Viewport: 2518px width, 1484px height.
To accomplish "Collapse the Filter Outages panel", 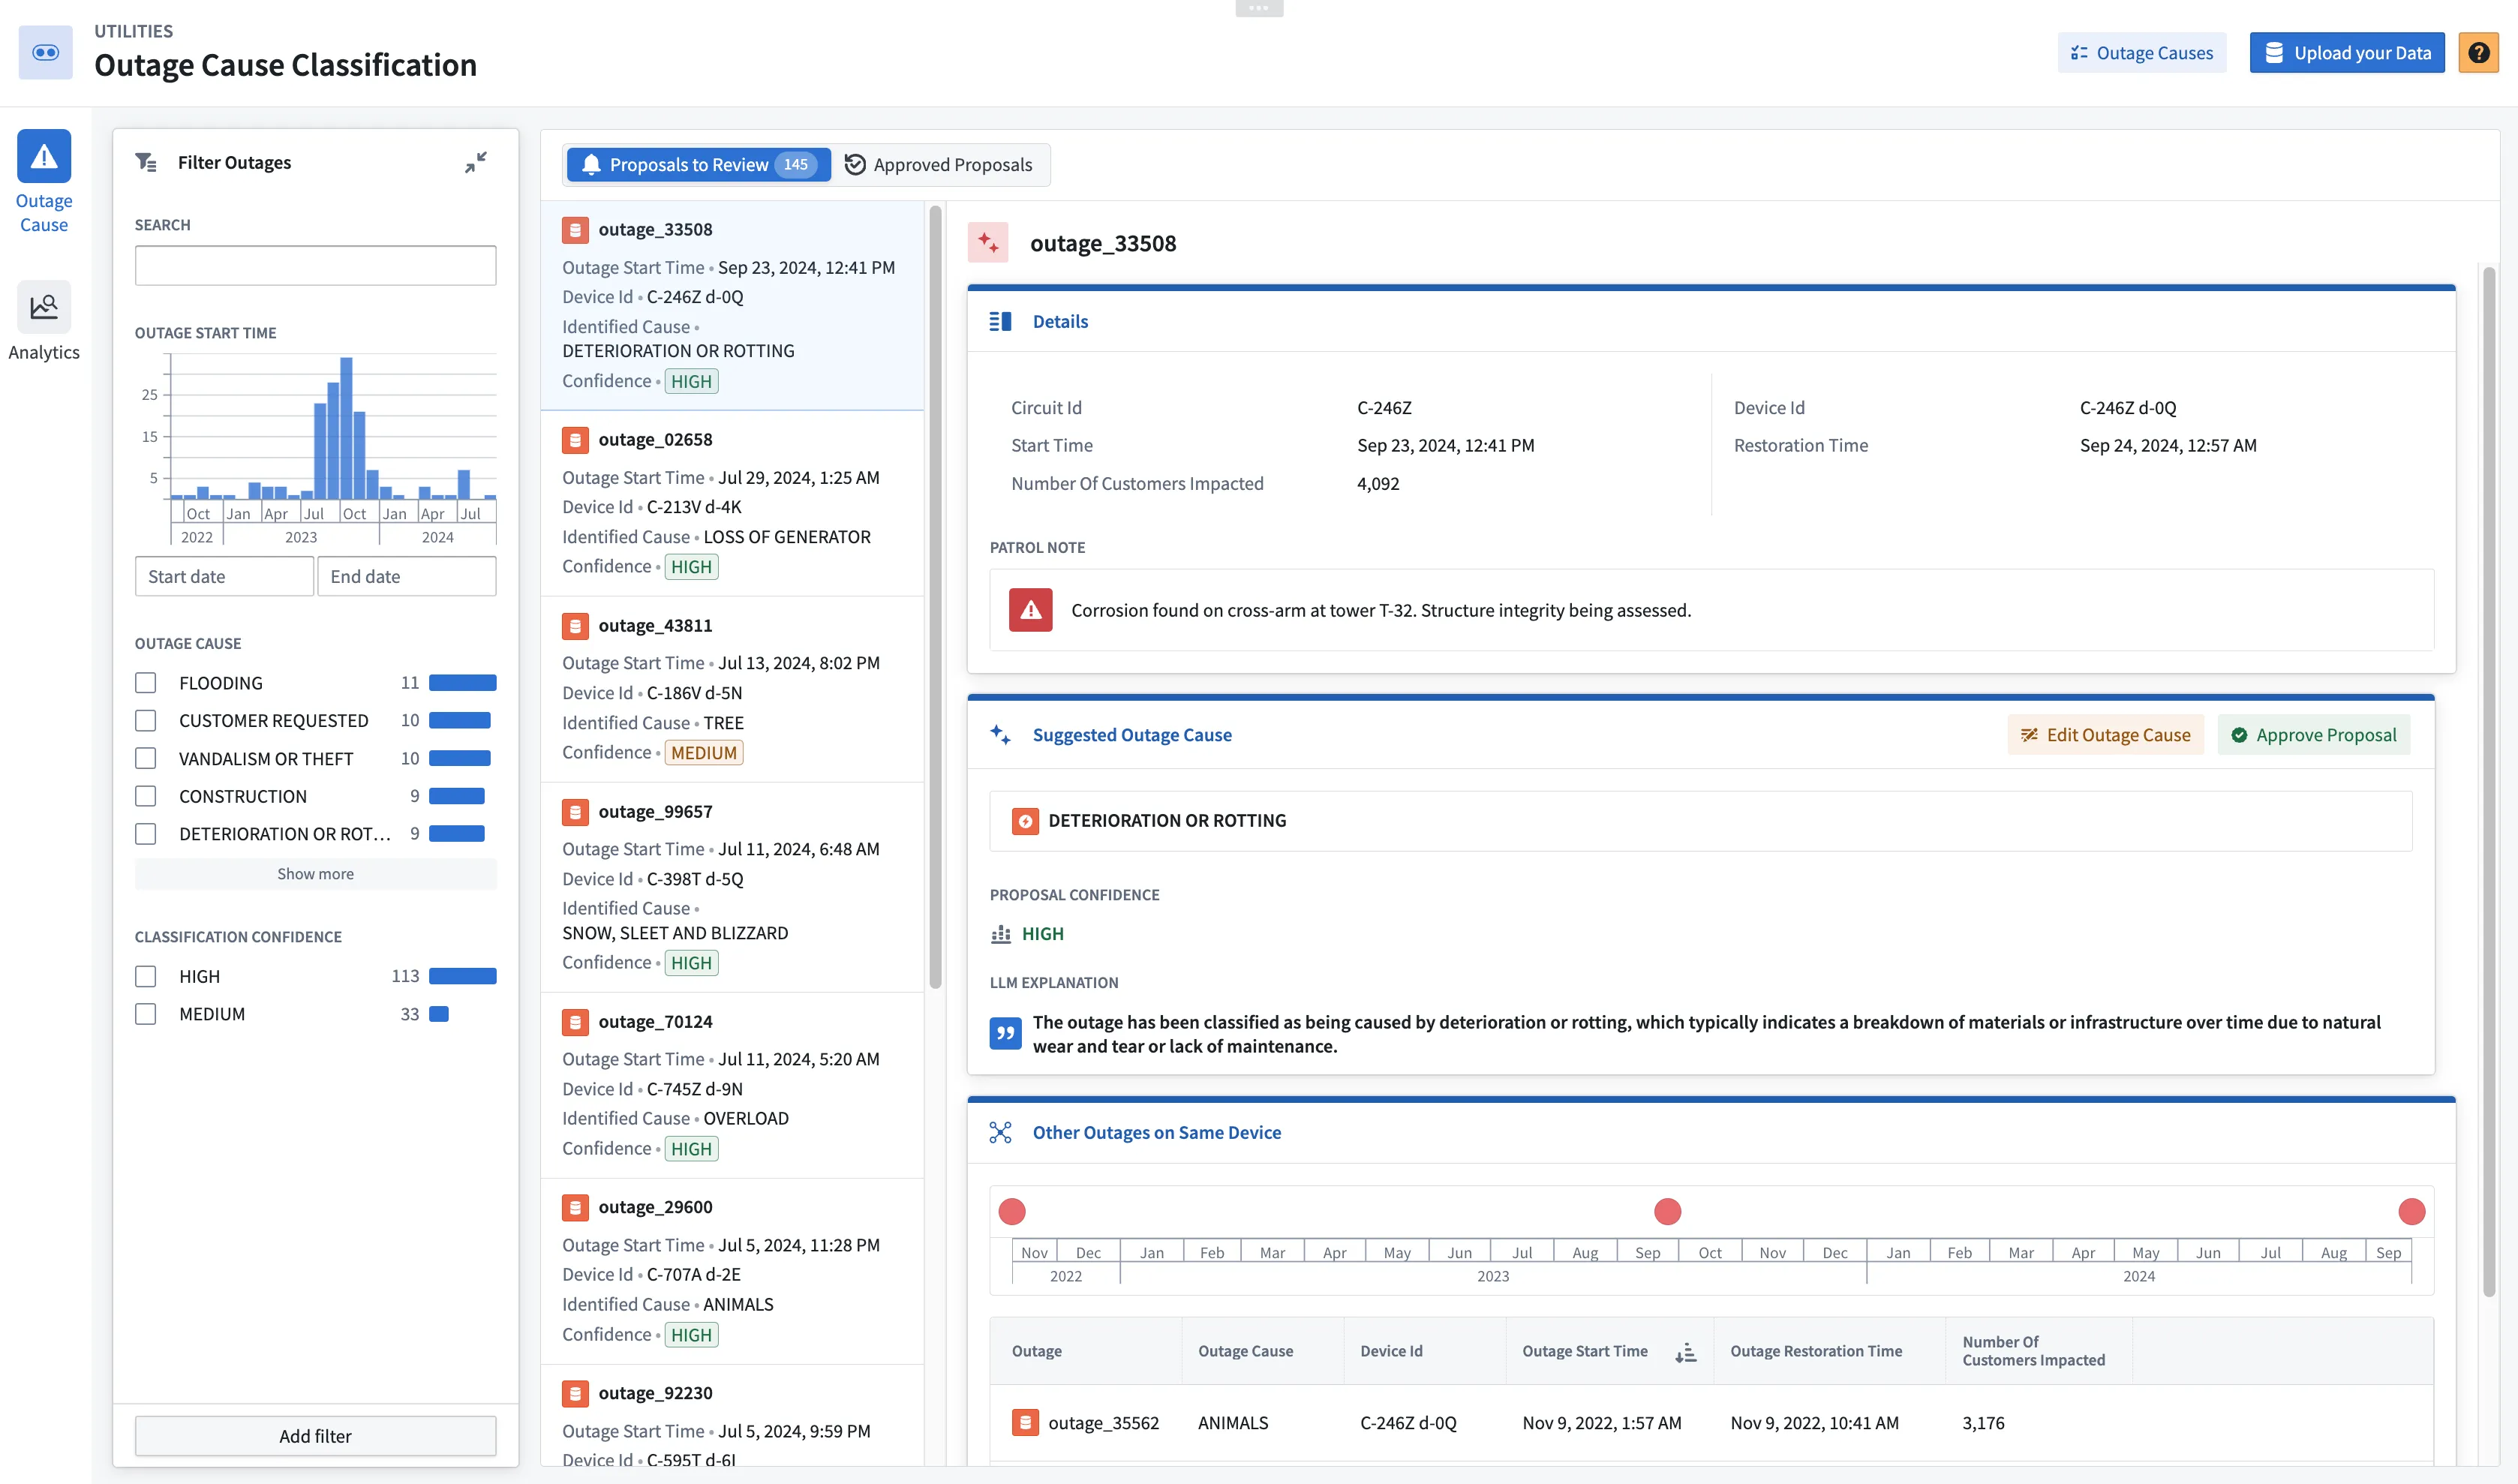I will [476, 162].
